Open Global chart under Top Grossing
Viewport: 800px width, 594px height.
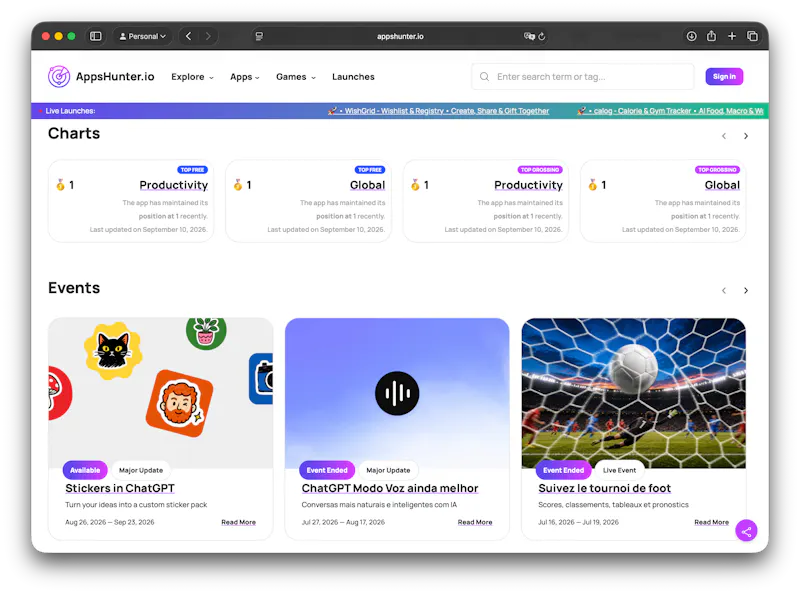pyautogui.click(x=722, y=185)
